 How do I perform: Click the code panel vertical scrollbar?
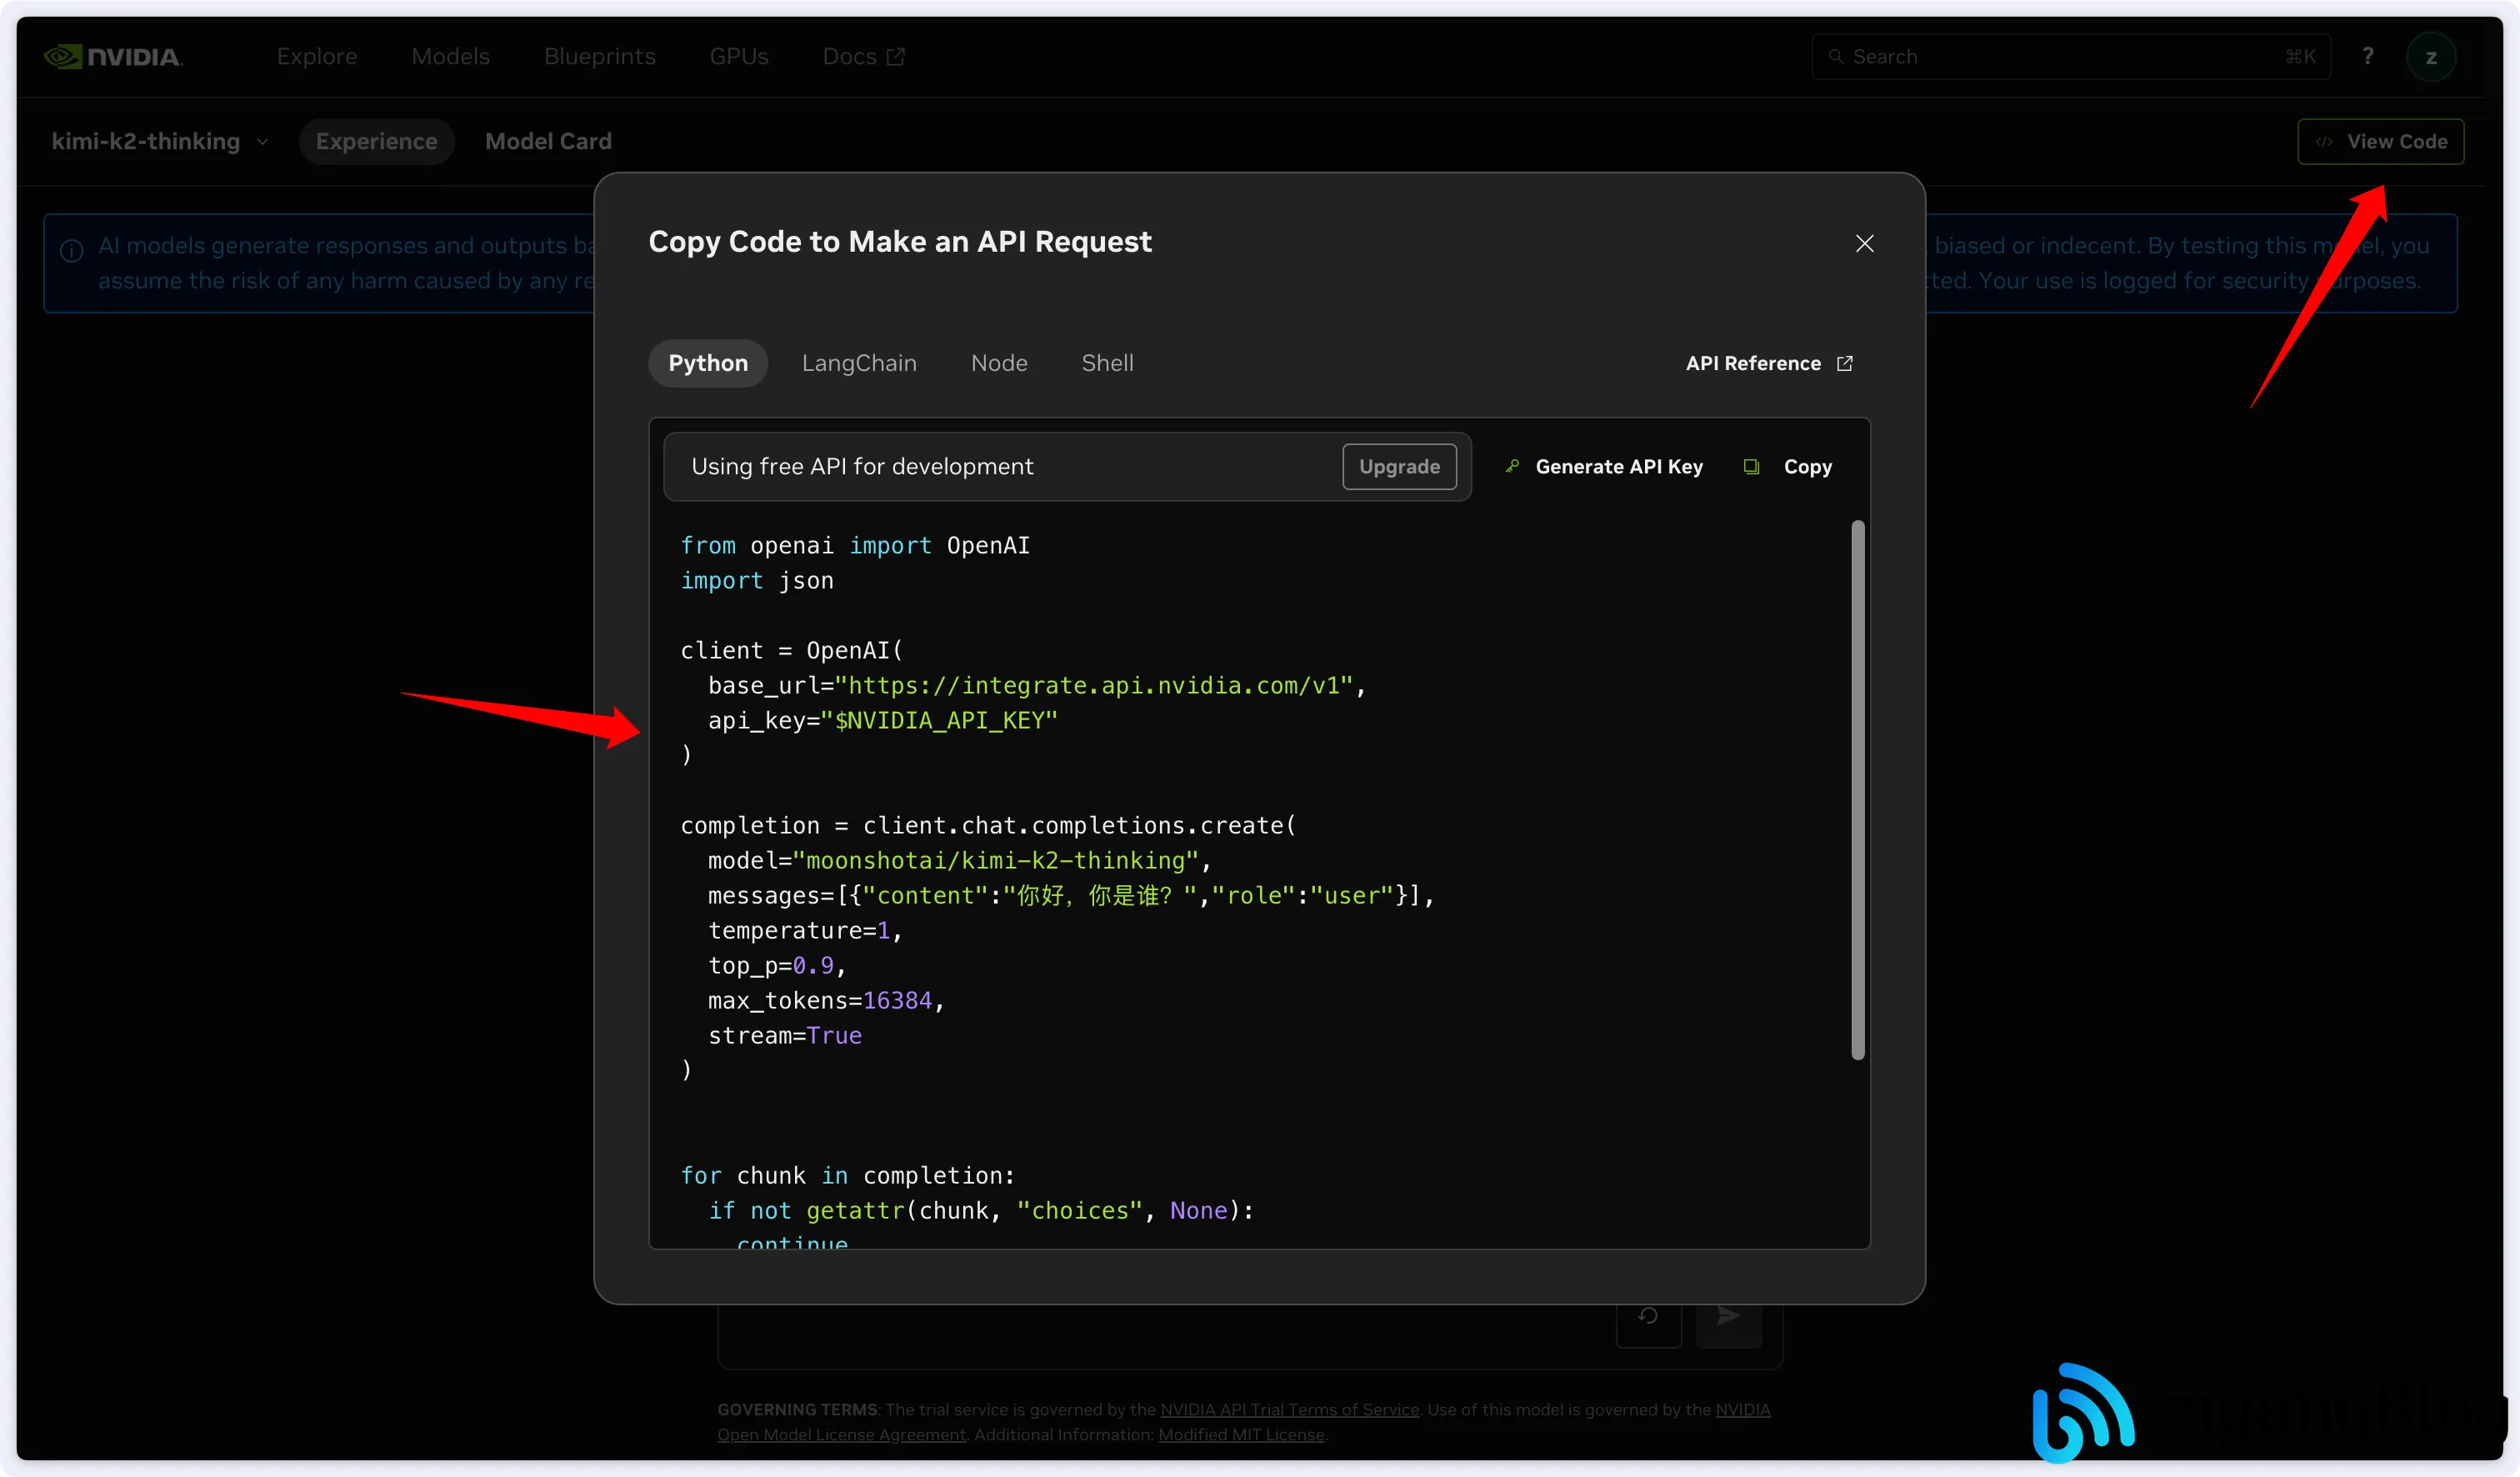tap(1857, 790)
